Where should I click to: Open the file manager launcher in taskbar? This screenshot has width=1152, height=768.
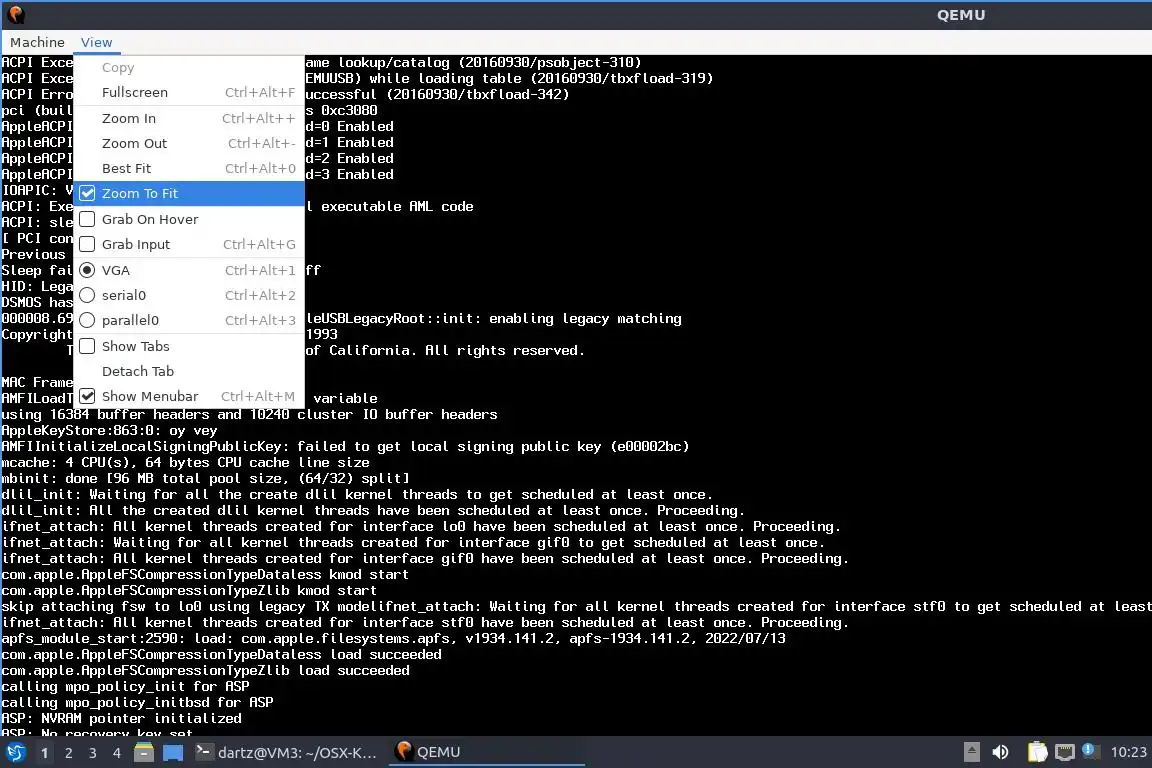[x=144, y=752]
